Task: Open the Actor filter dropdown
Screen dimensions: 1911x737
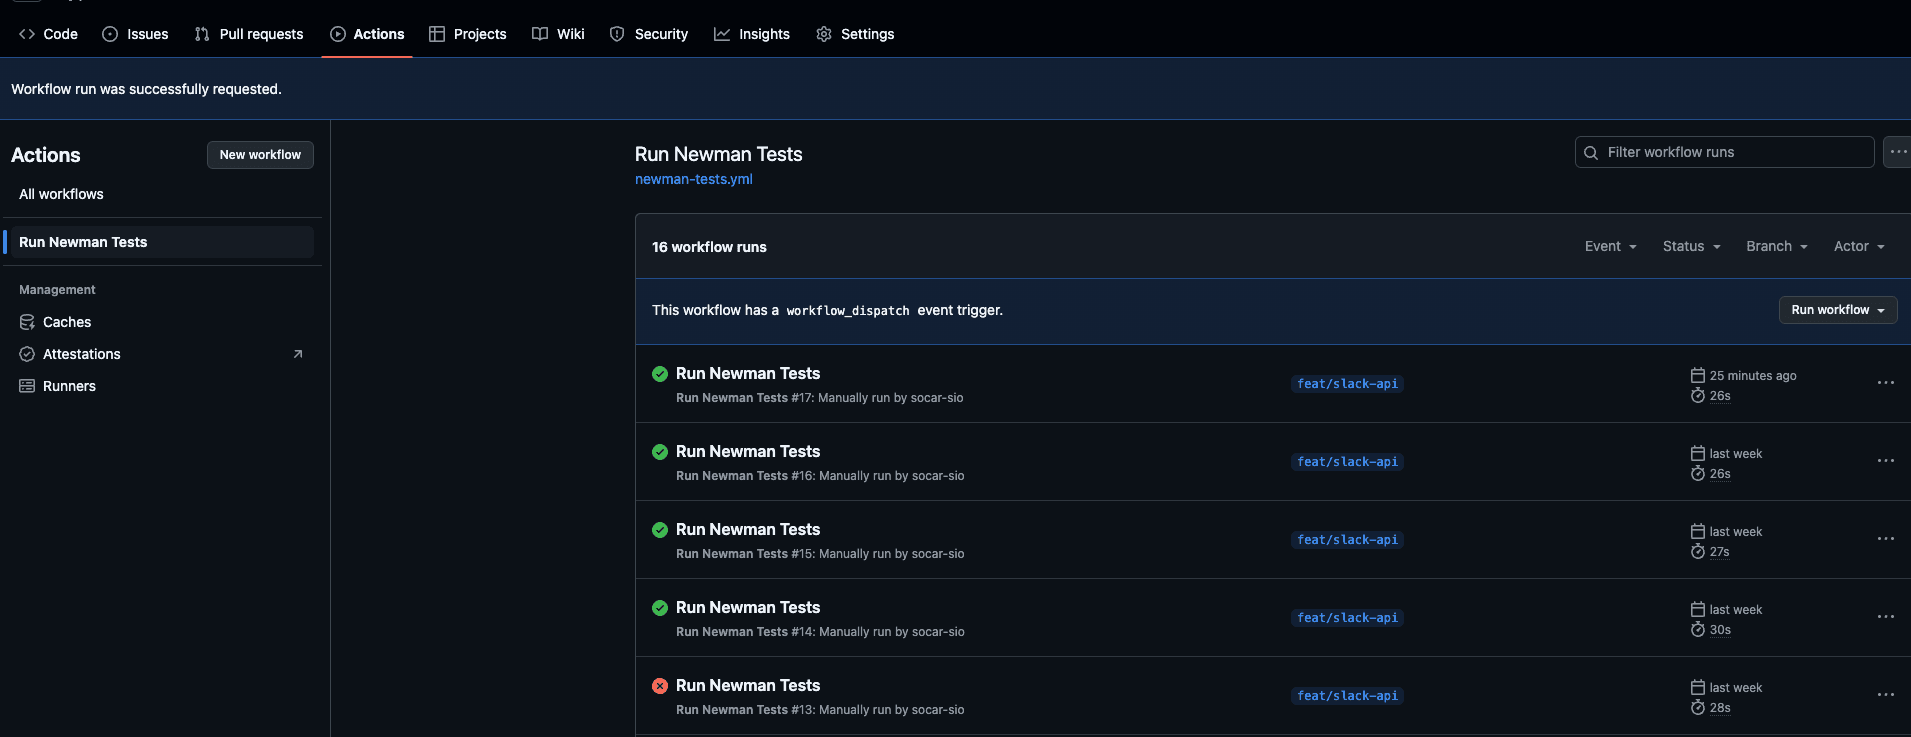Action: click(x=1859, y=246)
